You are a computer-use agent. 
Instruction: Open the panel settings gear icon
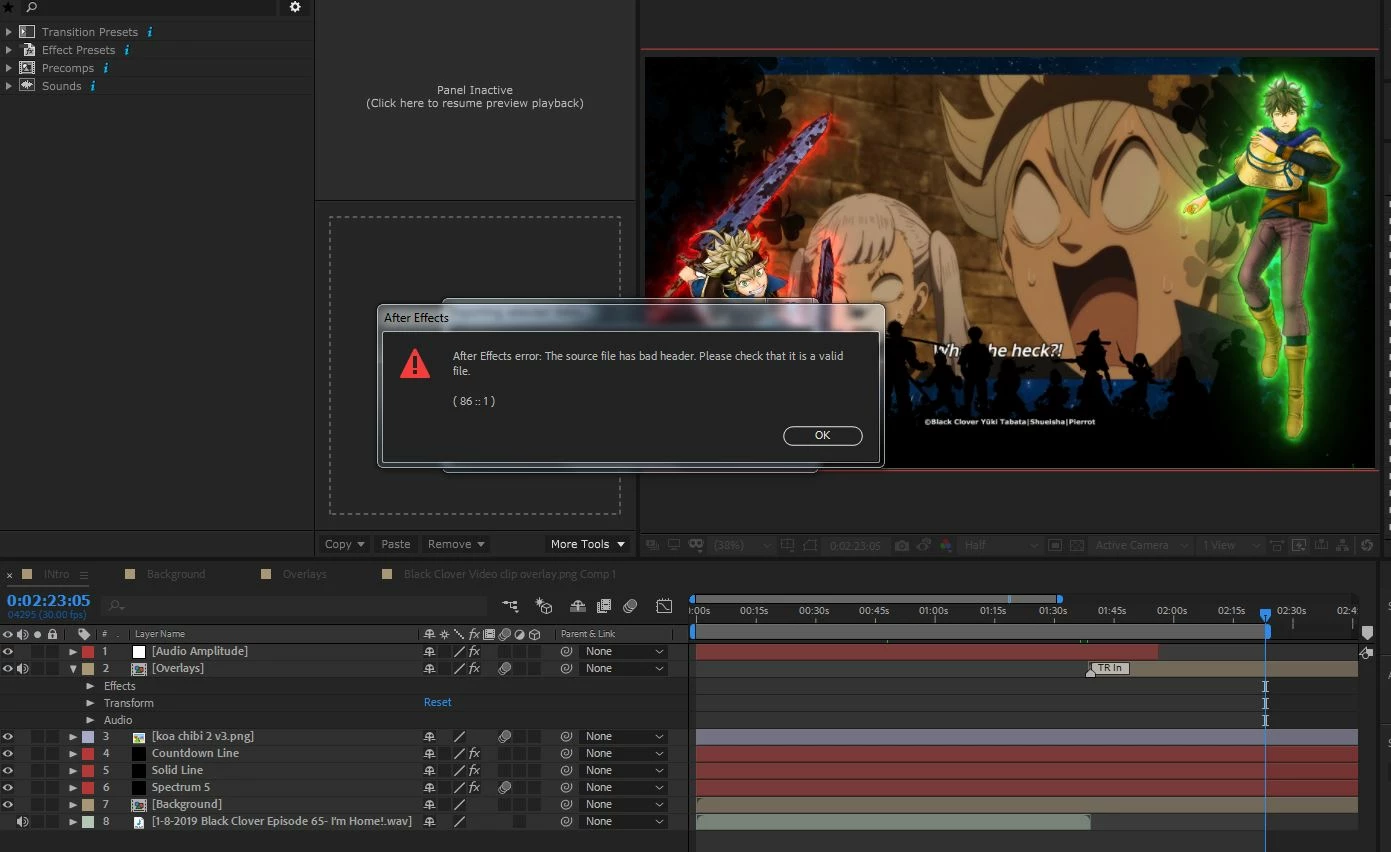point(295,7)
